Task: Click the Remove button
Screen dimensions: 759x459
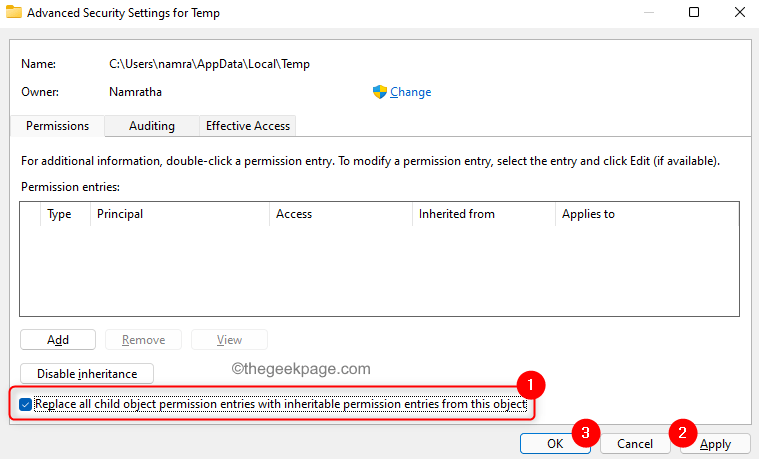Action: [143, 340]
